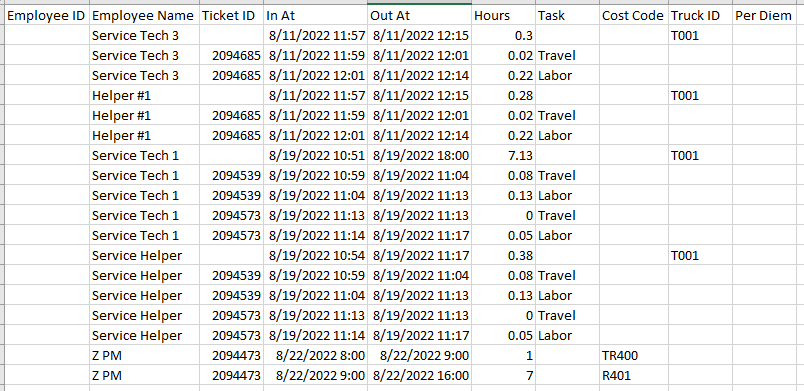
Task: Click the TR400 cost code cell
Action: pos(633,356)
